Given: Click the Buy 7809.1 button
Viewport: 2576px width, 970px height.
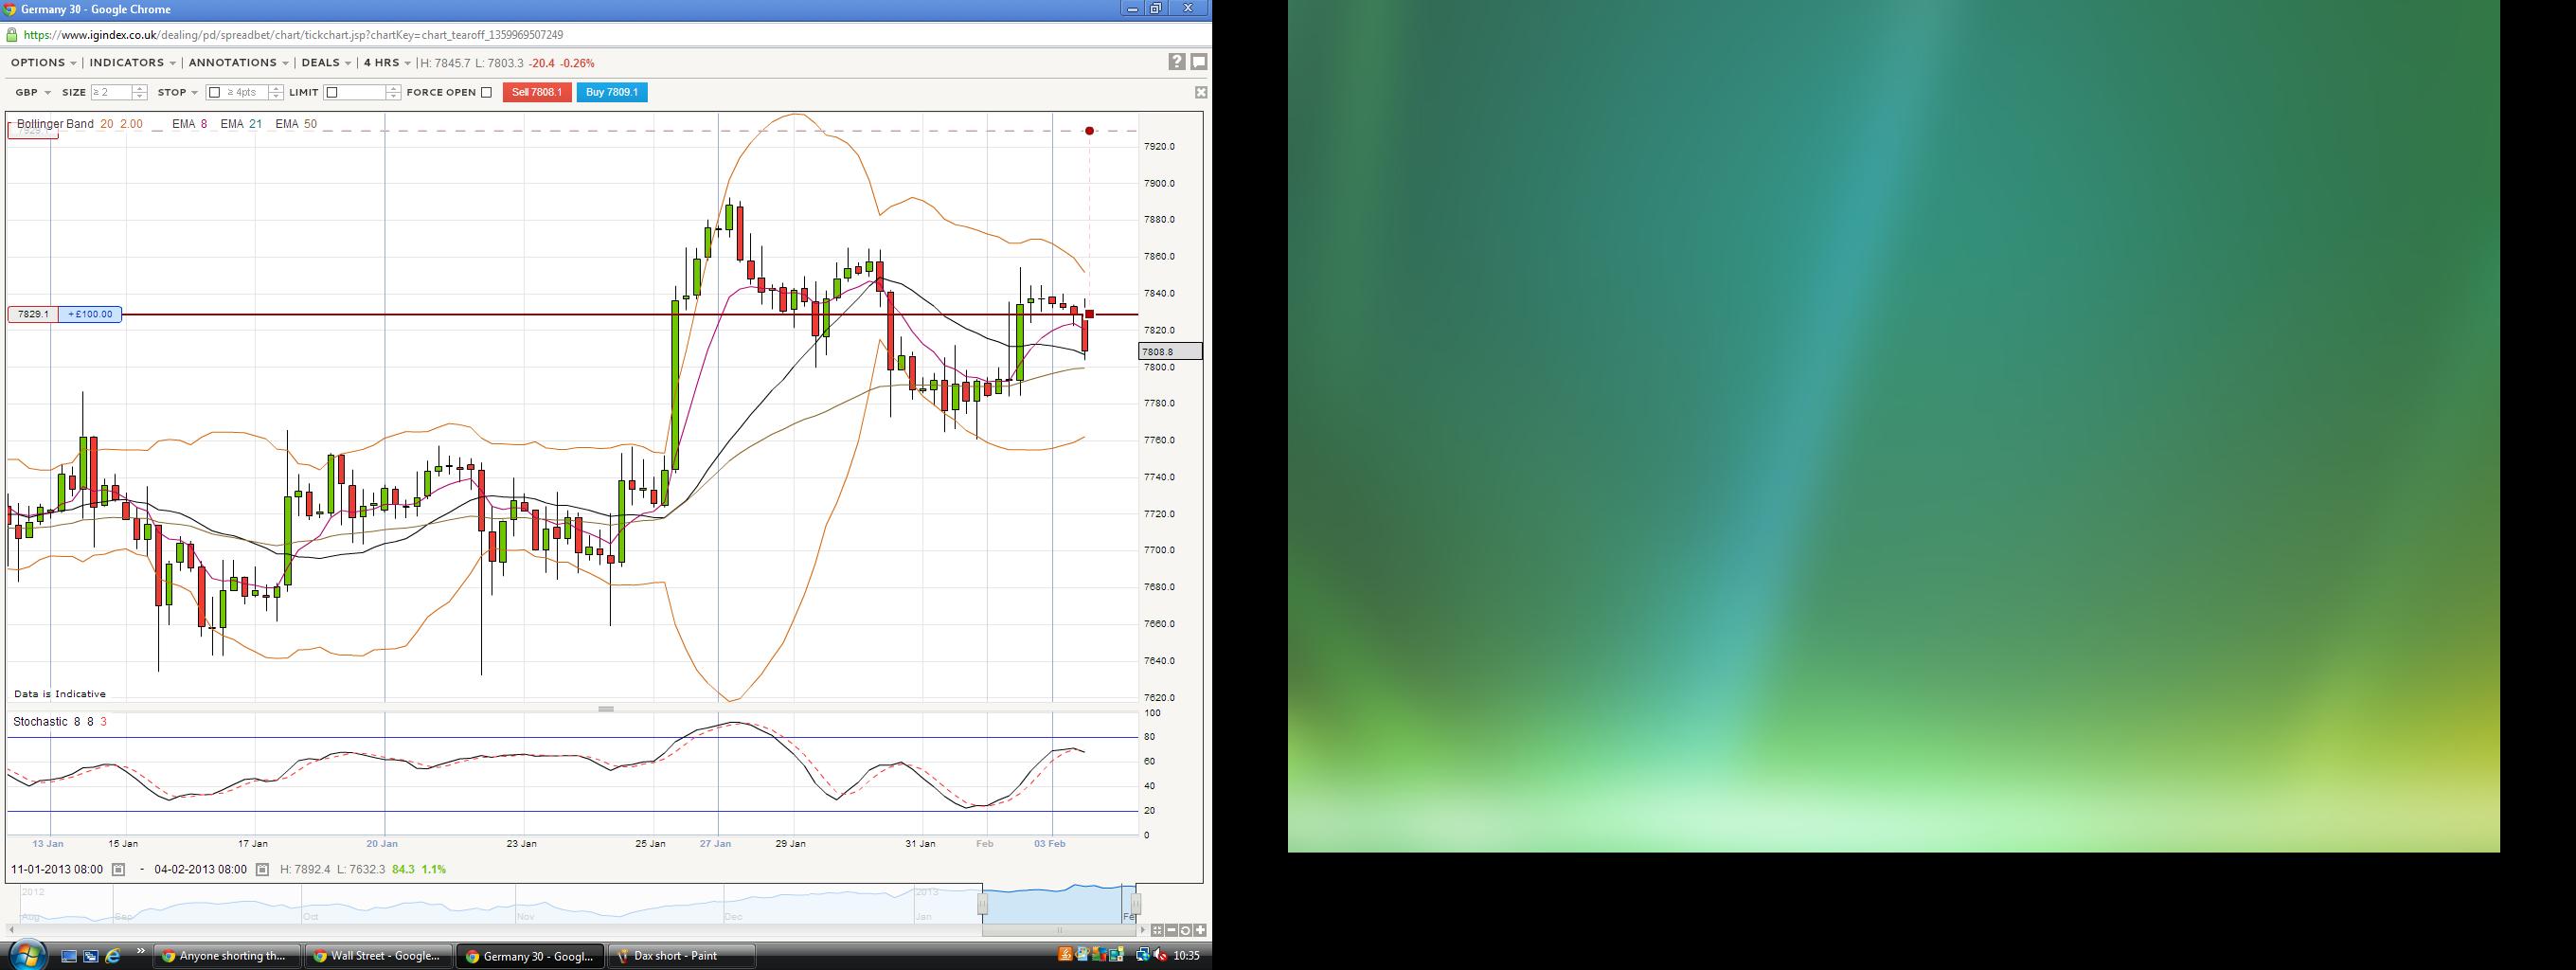Looking at the screenshot, I should point(612,92).
